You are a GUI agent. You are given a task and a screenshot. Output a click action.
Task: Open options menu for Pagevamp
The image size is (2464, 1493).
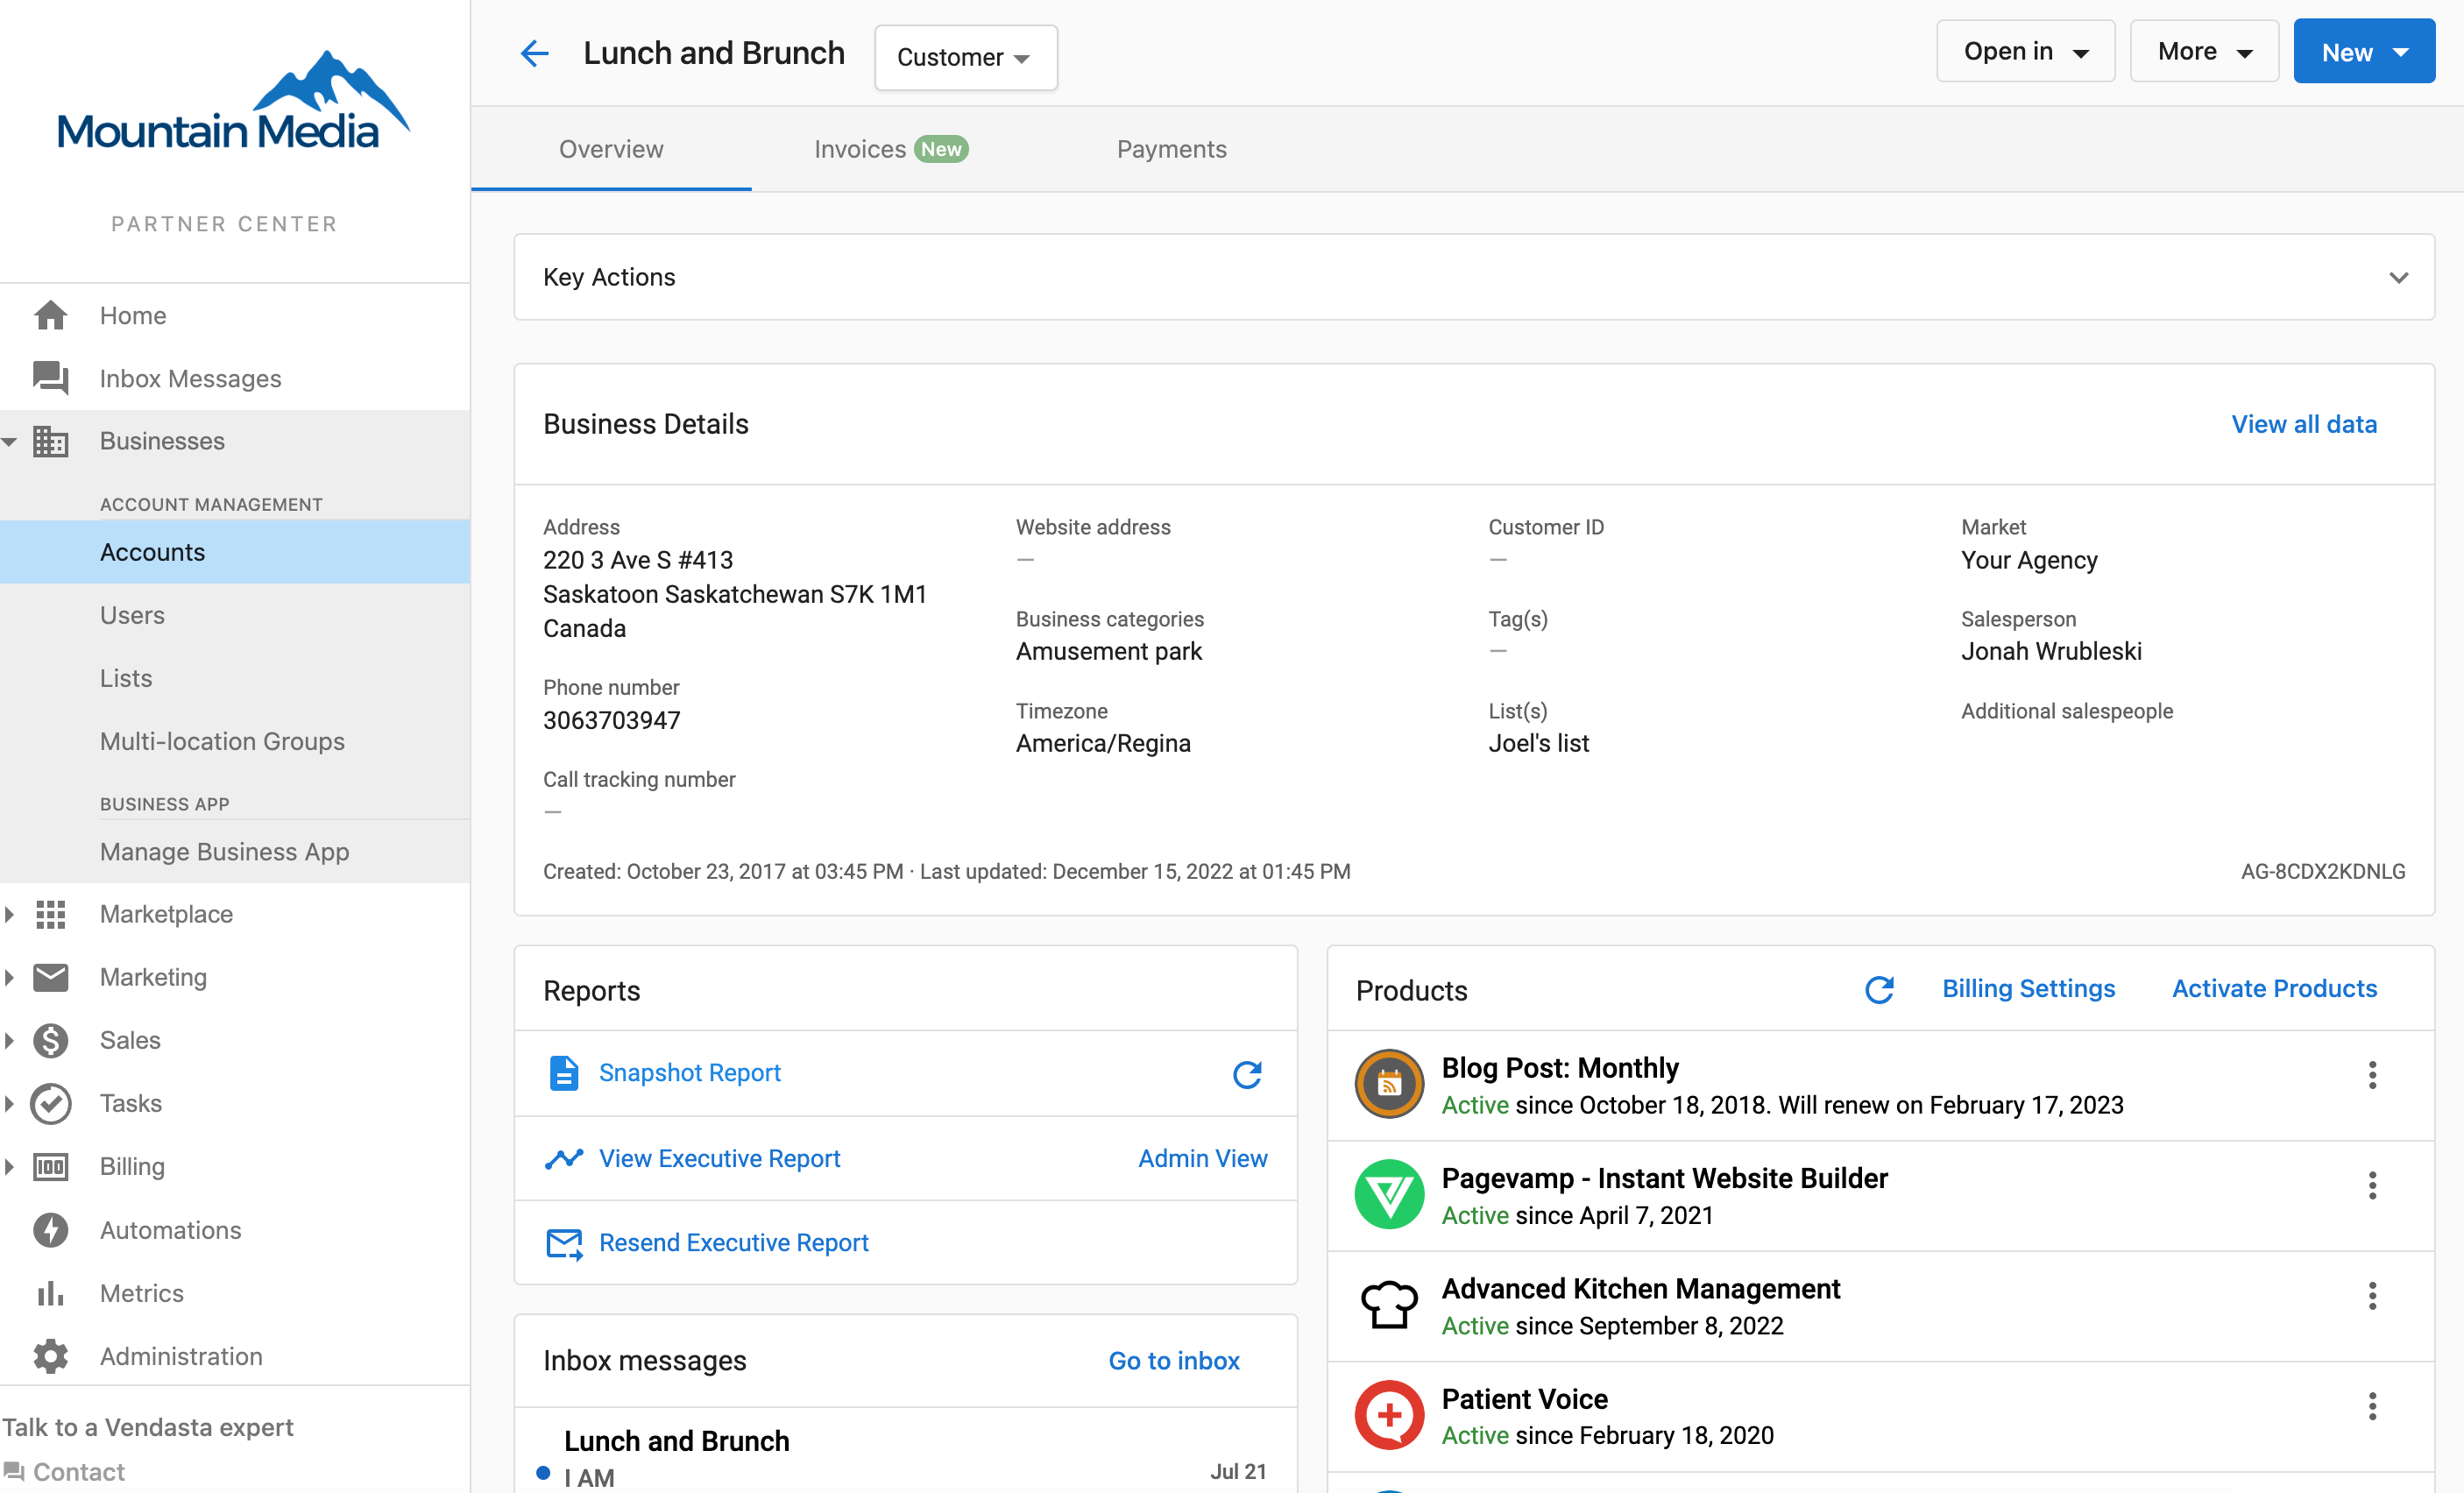pyautogui.click(x=2372, y=1185)
